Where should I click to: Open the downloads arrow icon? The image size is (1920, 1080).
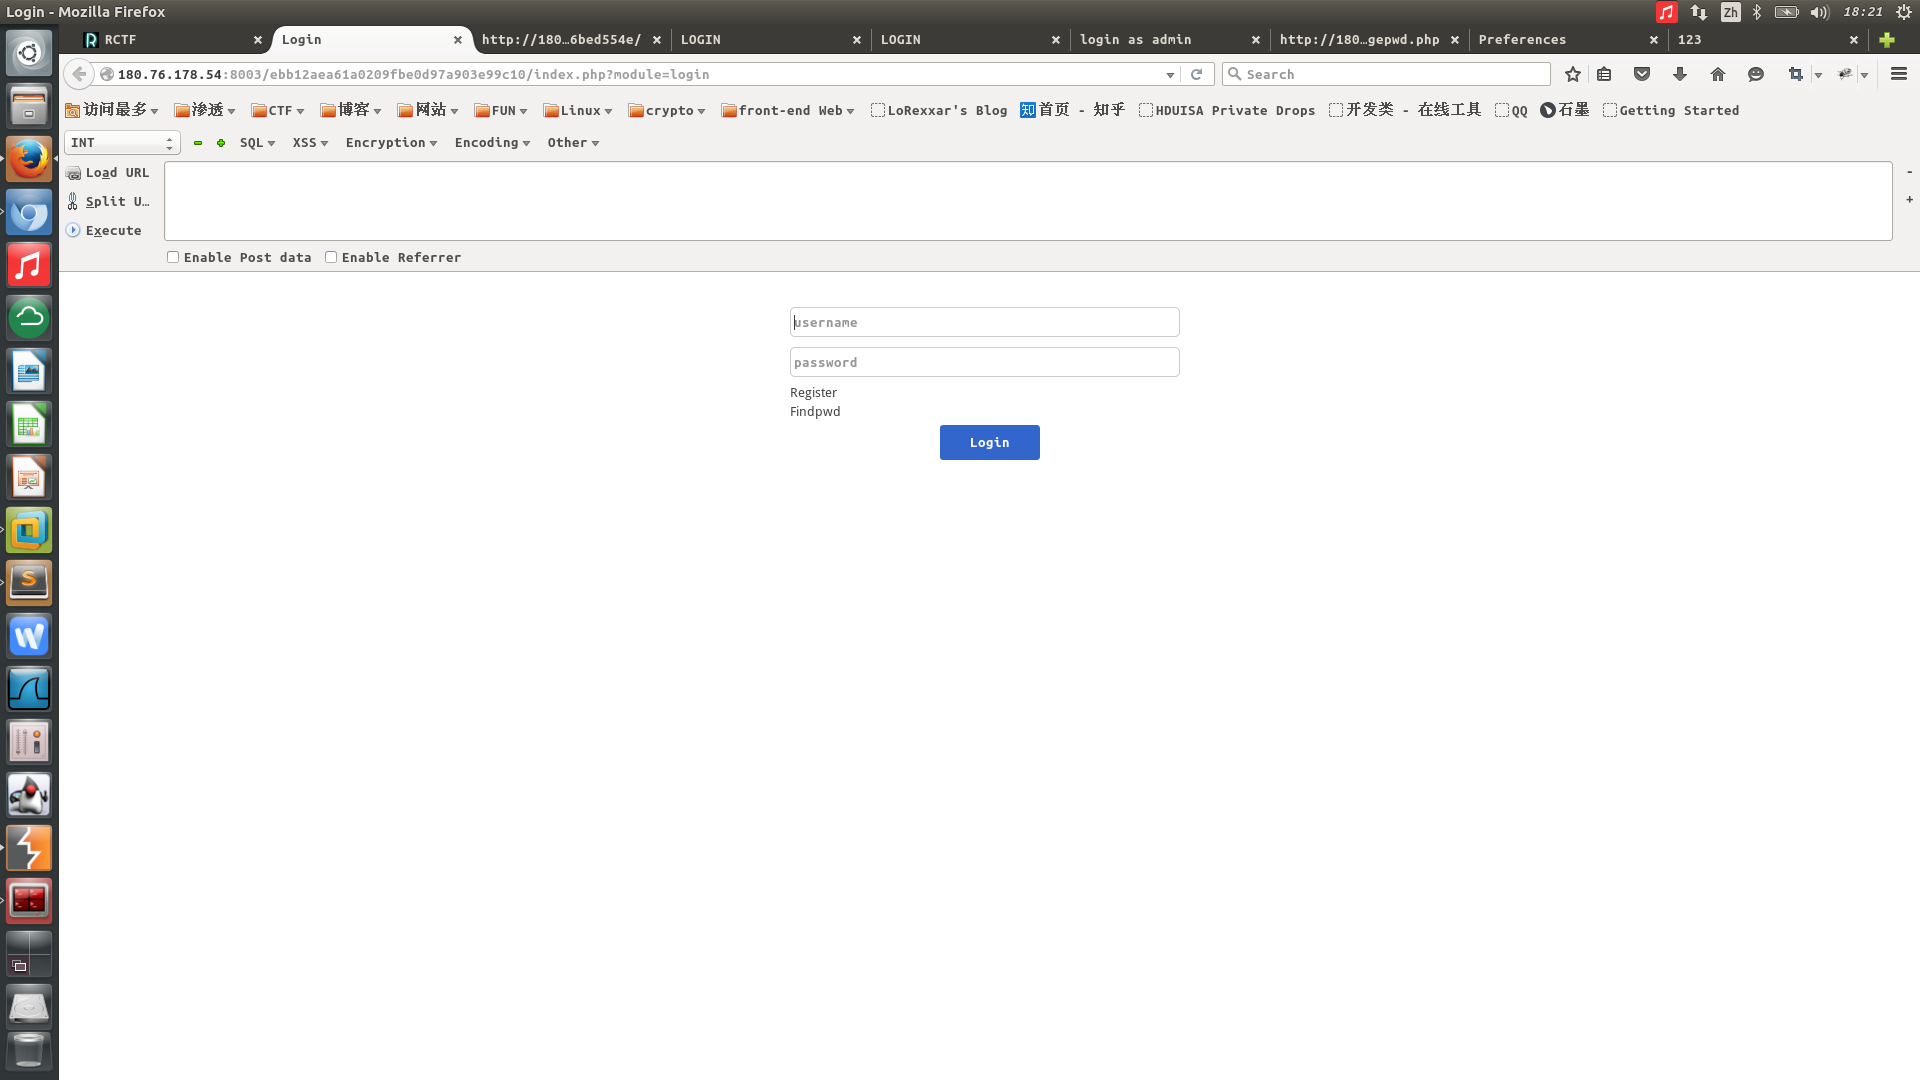[x=1680, y=74]
